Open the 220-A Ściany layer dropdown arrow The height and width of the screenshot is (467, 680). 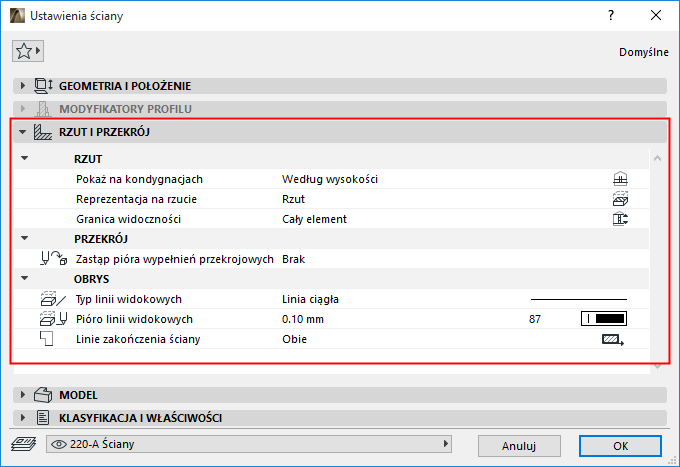(445, 444)
